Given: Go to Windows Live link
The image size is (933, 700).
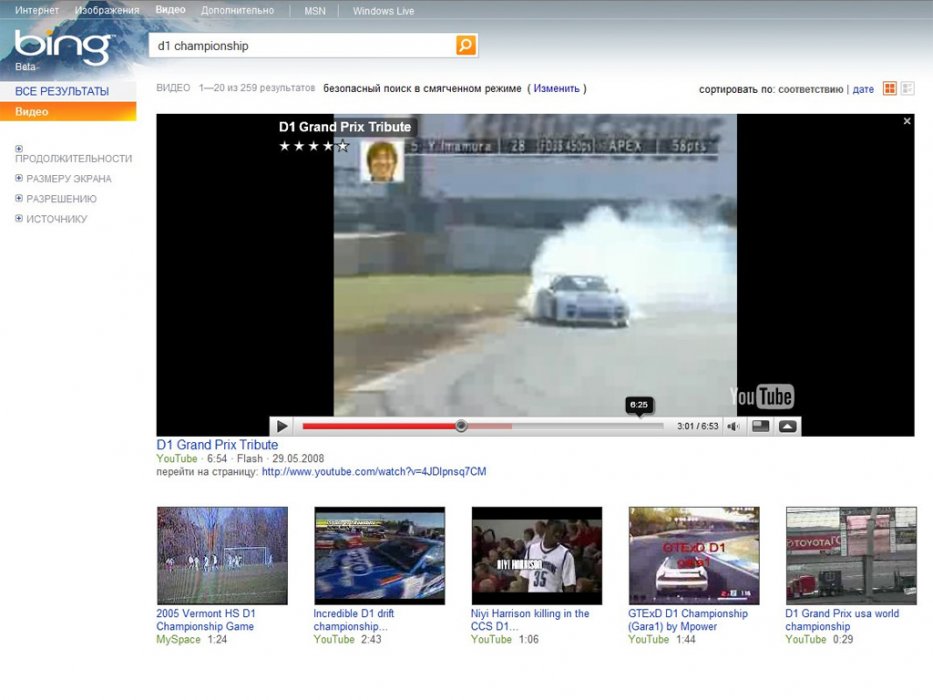Looking at the screenshot, I should (383, 11).
